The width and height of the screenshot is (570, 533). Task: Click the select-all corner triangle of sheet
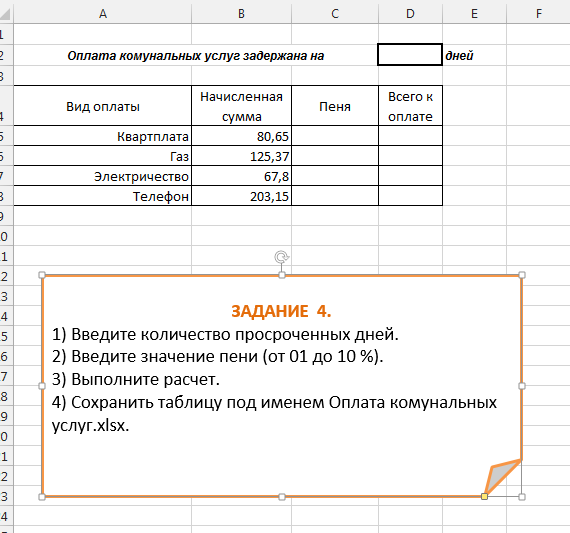pyautogui.click(x=6, y=14)
